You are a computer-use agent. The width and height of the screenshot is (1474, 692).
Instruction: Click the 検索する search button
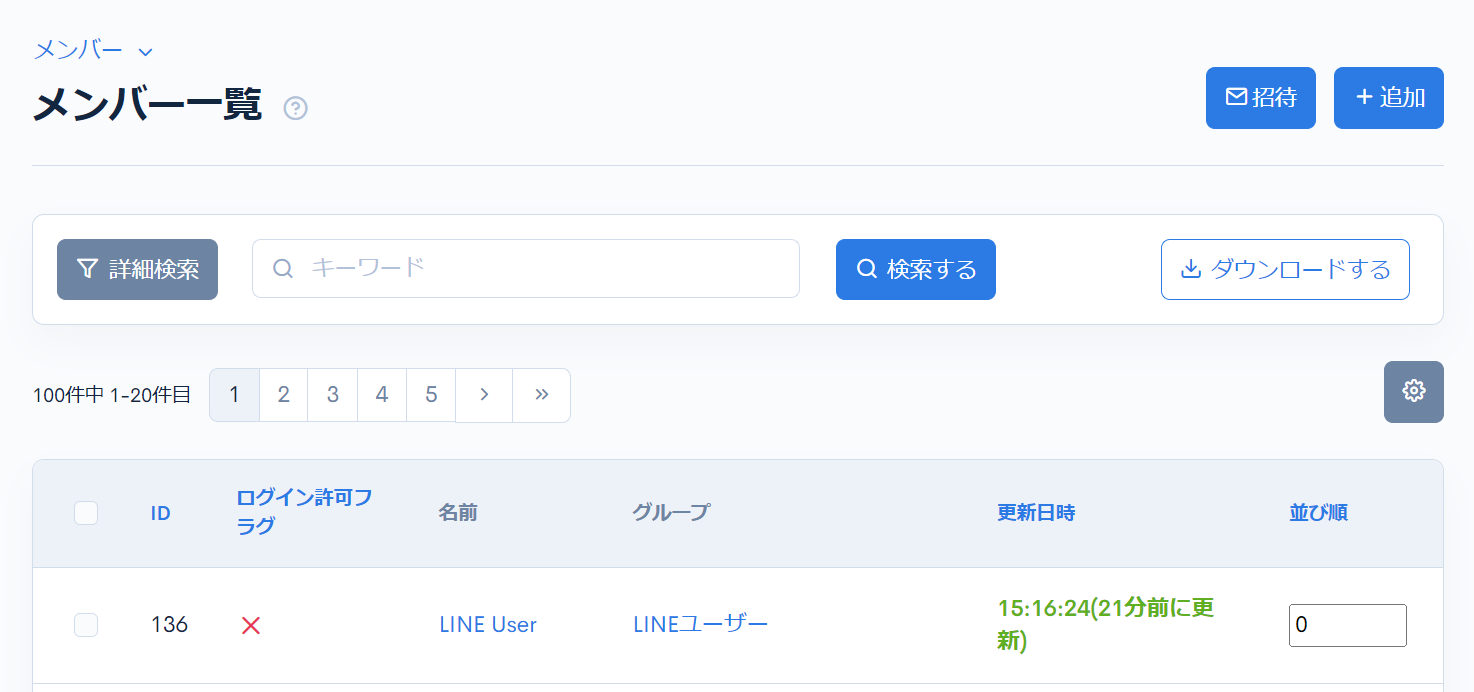point(915,269)
